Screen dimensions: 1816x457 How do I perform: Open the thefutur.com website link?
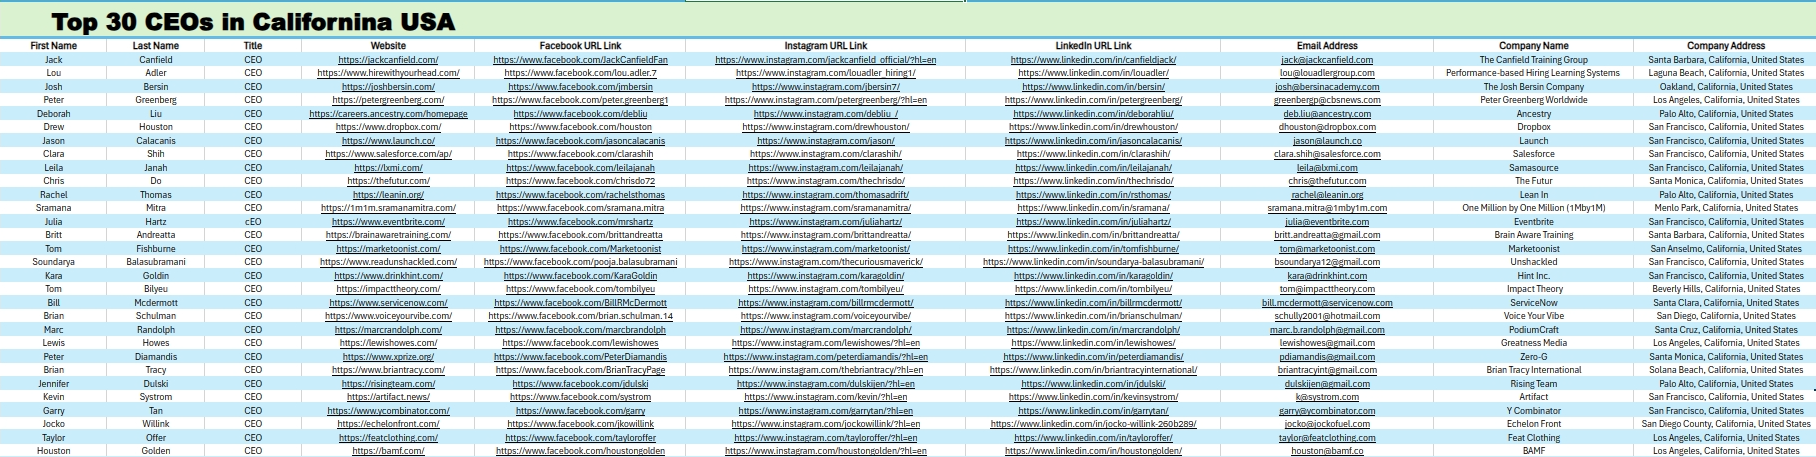pos(388,181)
